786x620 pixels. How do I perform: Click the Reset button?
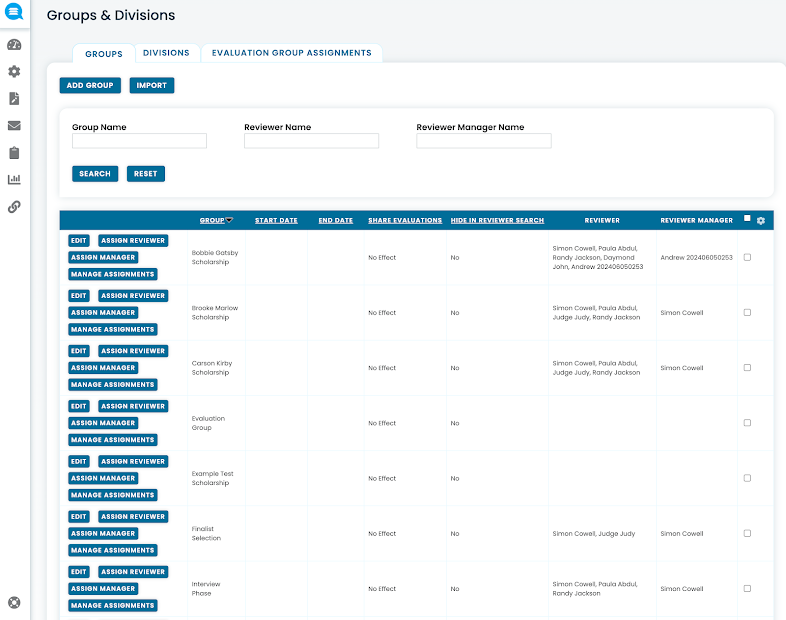(145, 173)
